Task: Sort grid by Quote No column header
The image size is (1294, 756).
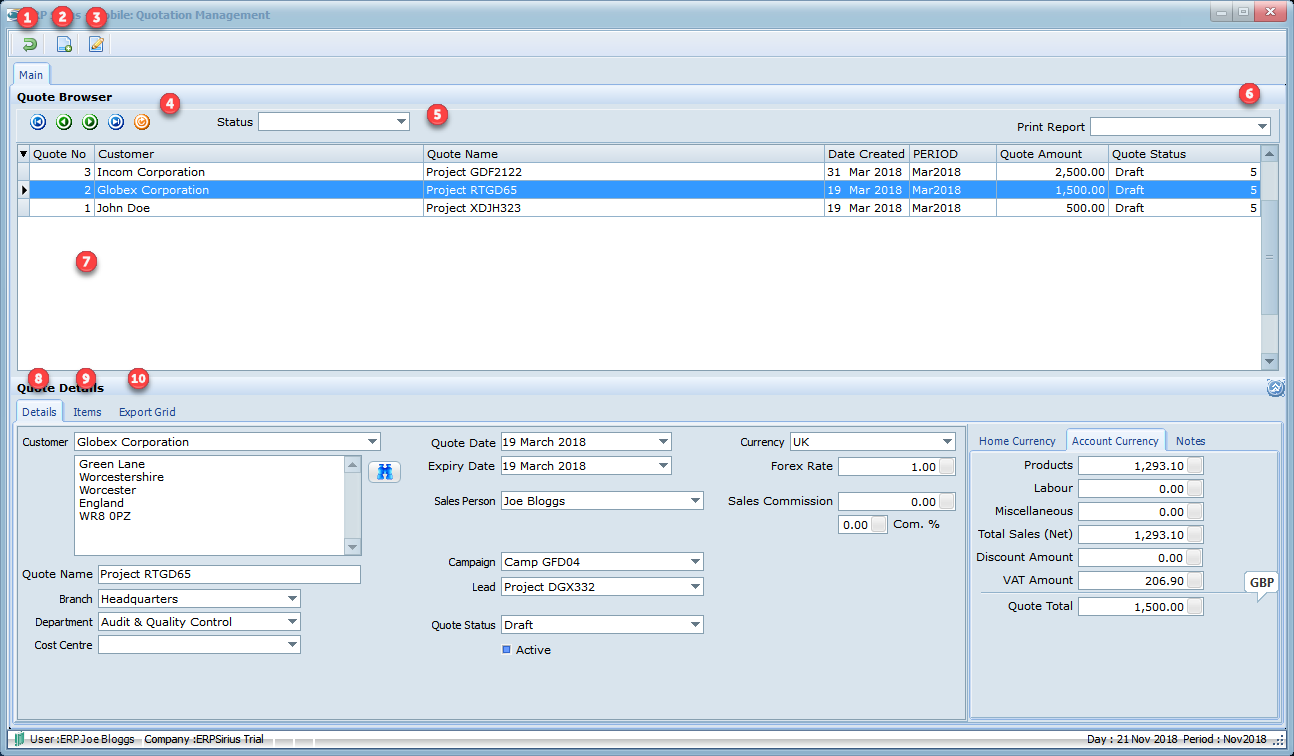Action: [62, 154]
